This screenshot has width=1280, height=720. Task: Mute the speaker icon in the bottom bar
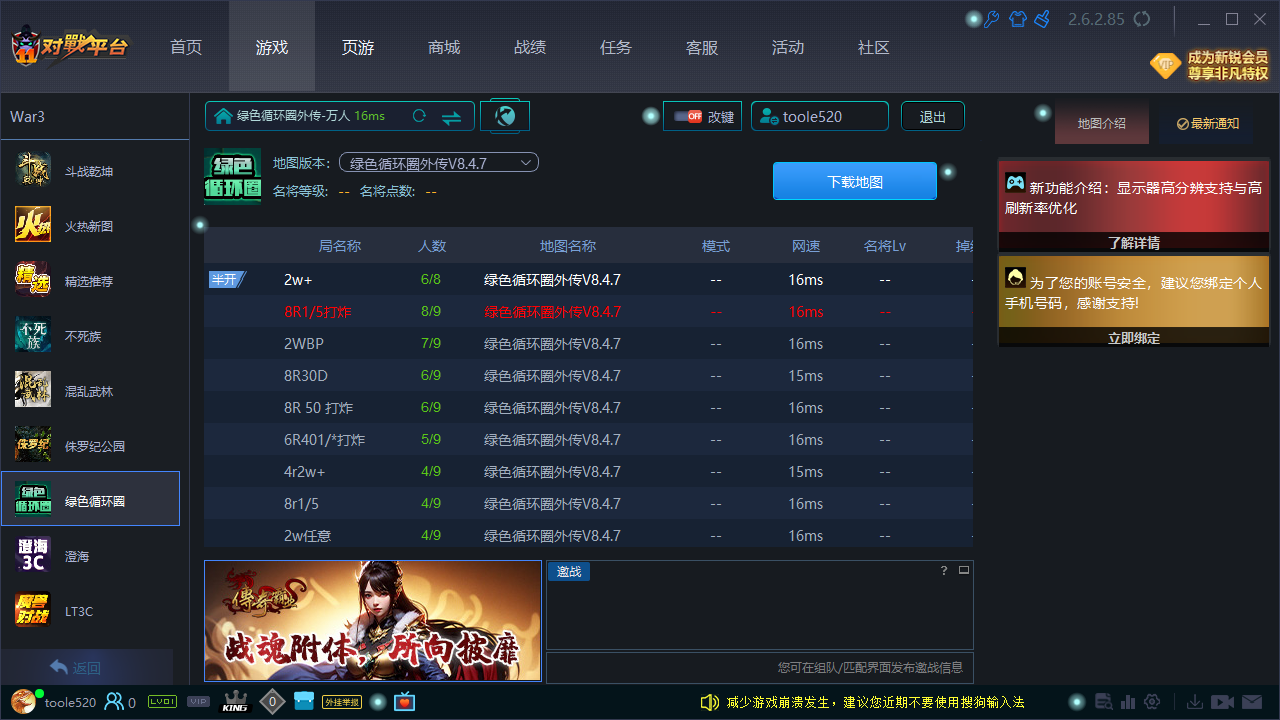coord(710,703)
